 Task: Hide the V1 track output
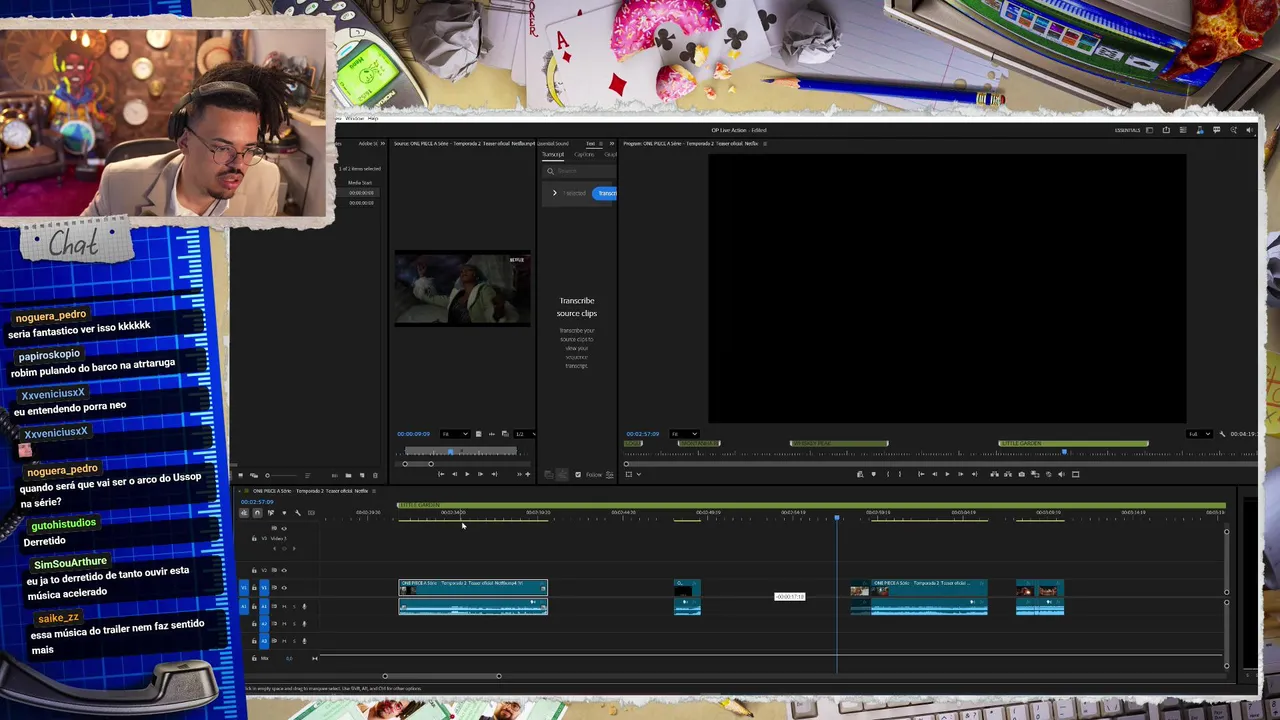pos(284,588)
